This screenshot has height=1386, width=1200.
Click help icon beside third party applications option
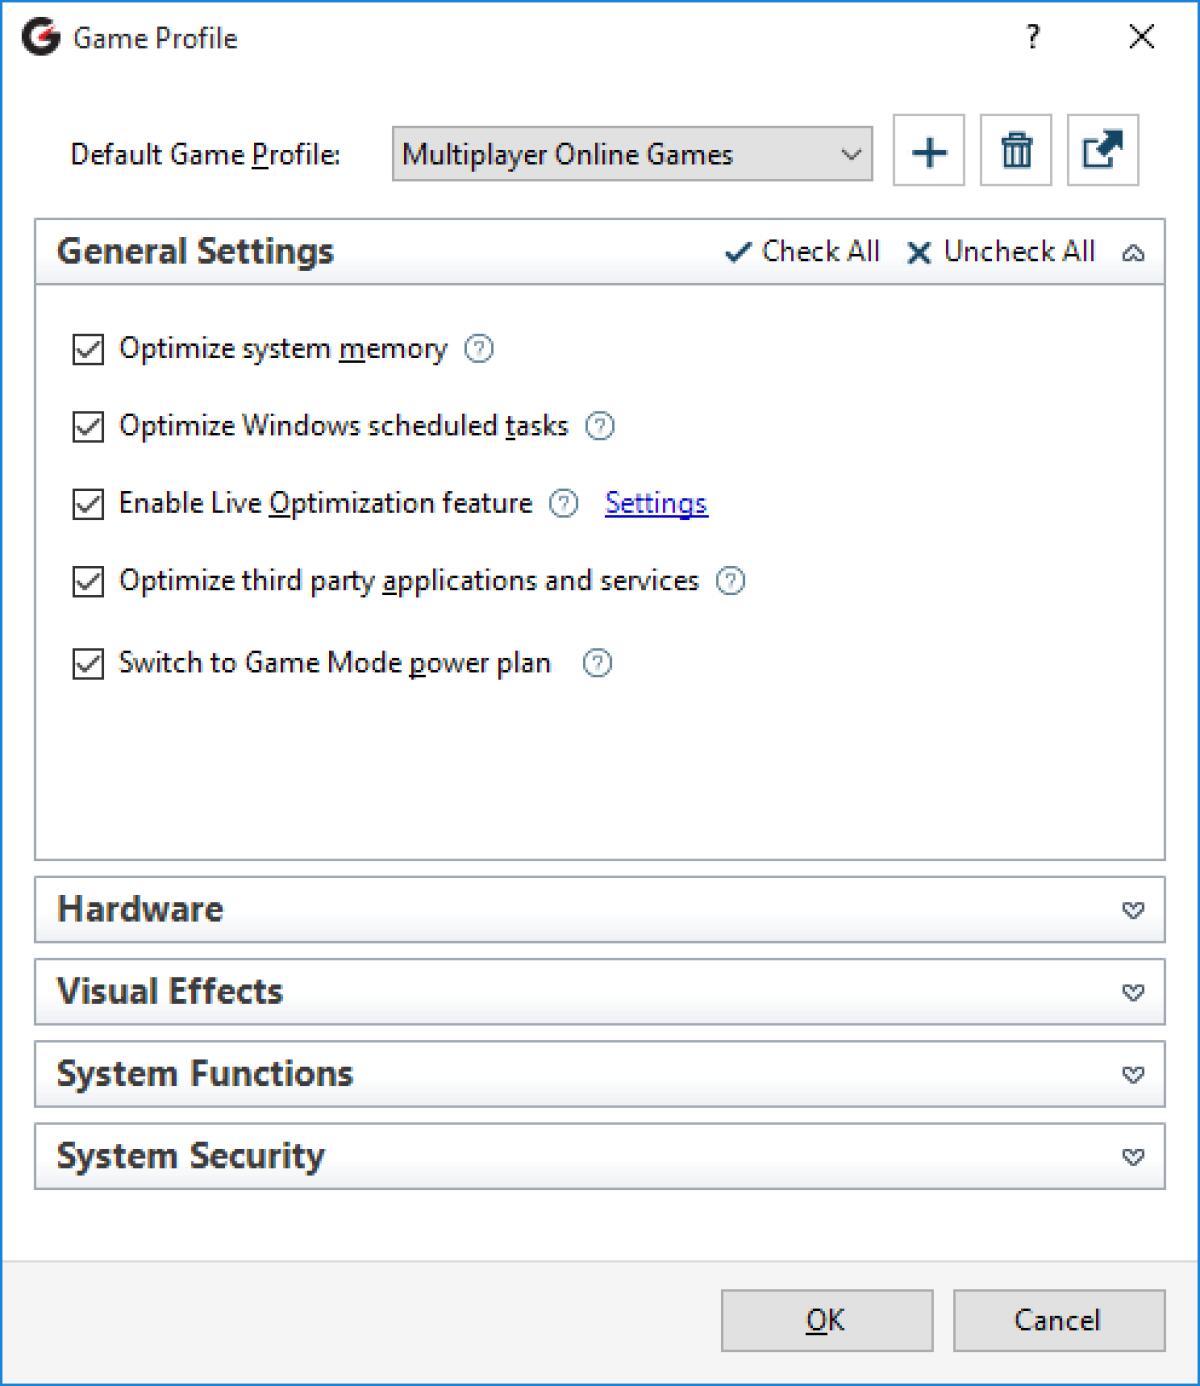[x=730, y=581]
